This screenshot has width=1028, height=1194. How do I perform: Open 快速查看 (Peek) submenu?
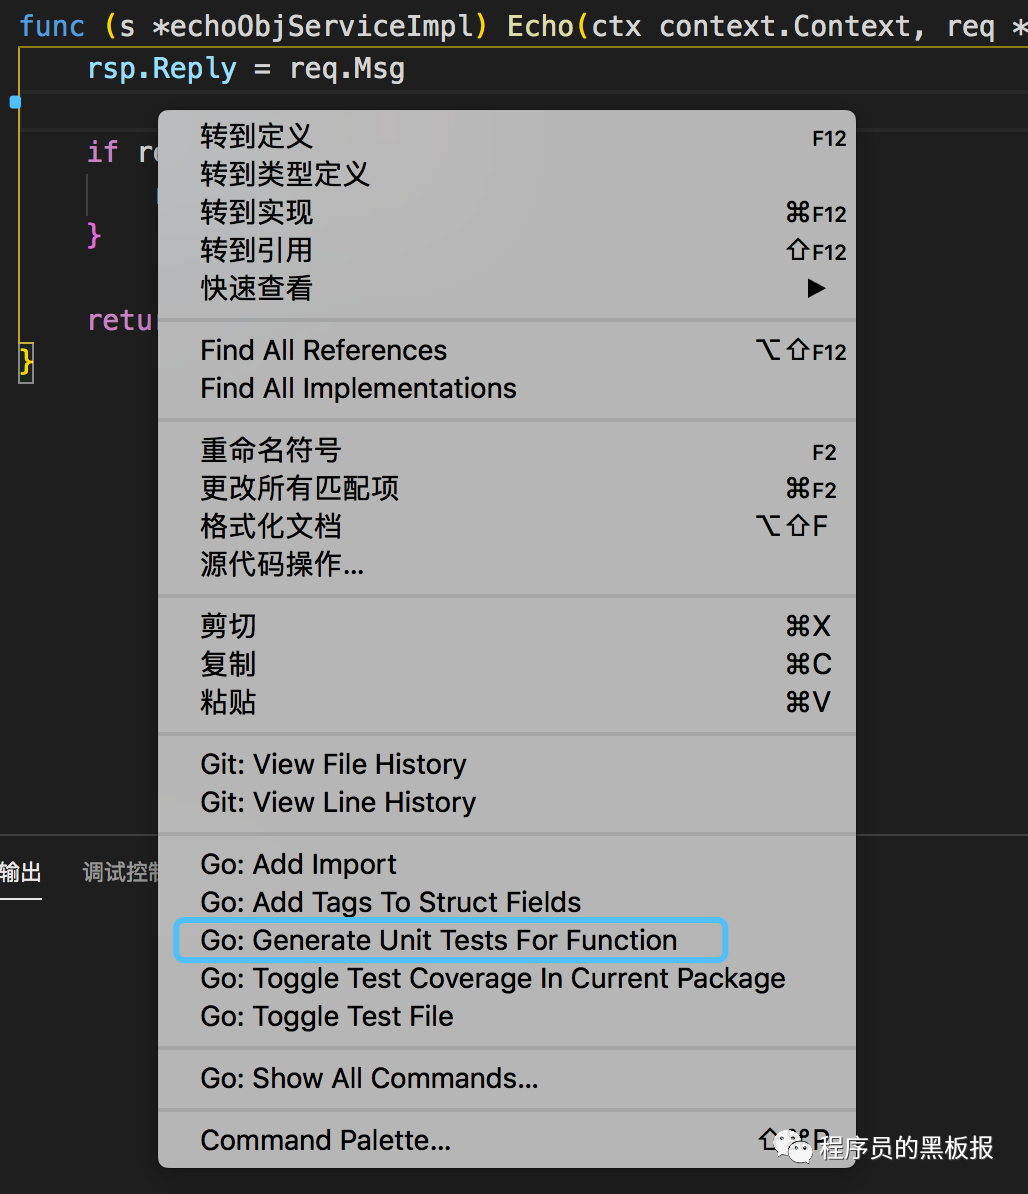[x=255, y=288]
